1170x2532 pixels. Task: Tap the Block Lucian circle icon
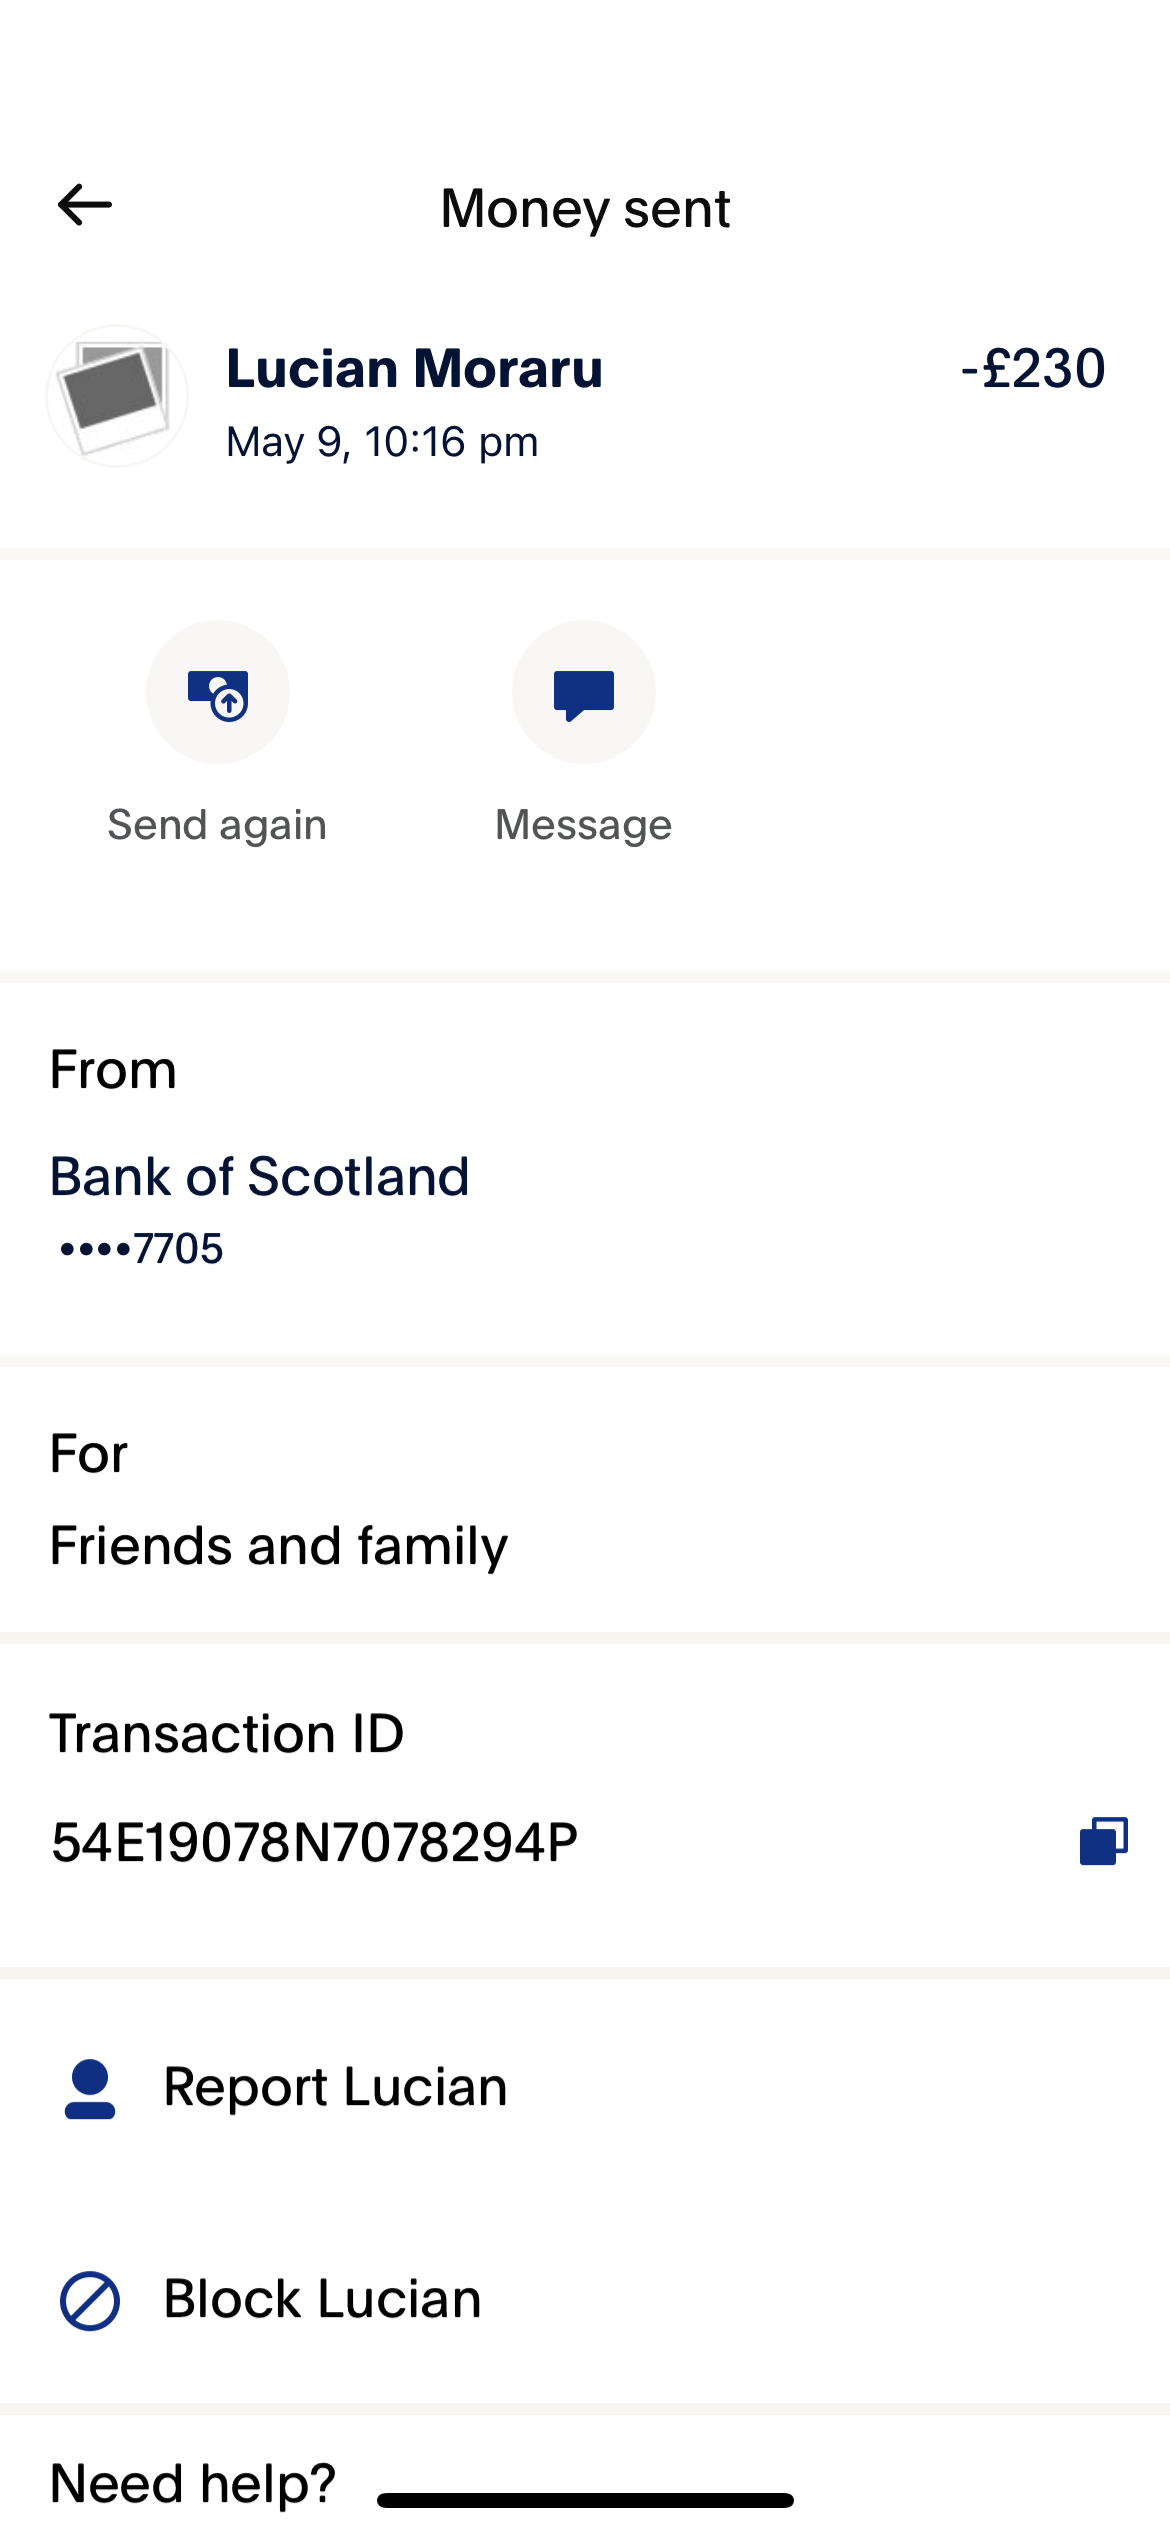pos(90,2300)
